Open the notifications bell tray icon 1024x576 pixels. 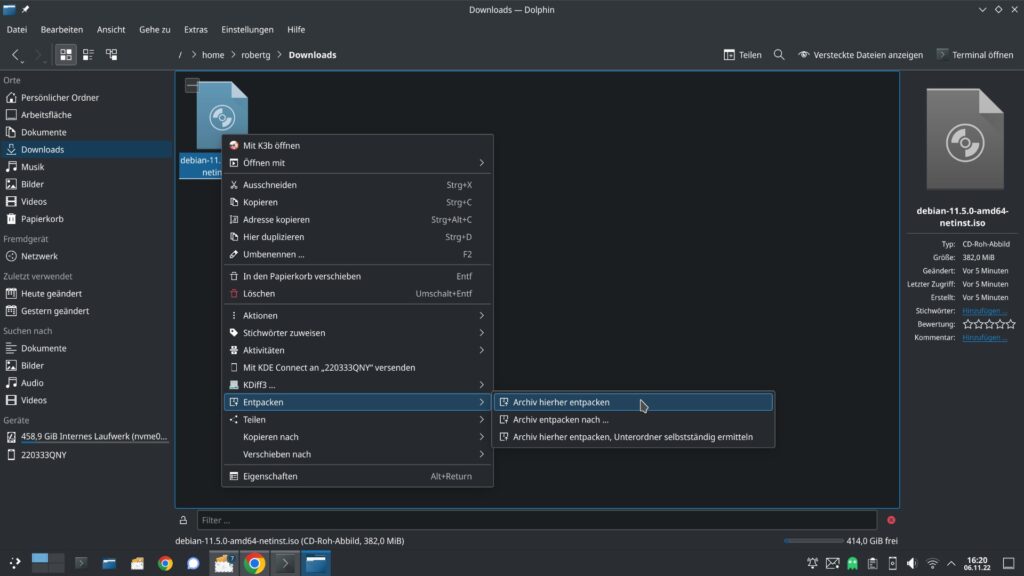point(812,563)
